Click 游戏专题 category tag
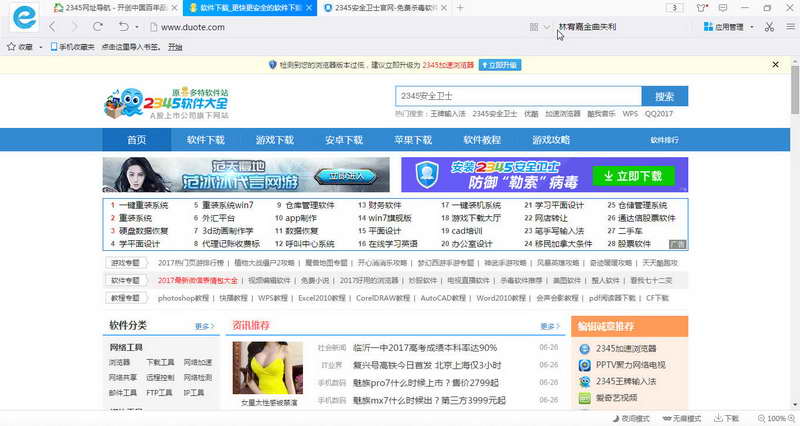The width and height of the screenshot is (800, 426). pos(126,263)
